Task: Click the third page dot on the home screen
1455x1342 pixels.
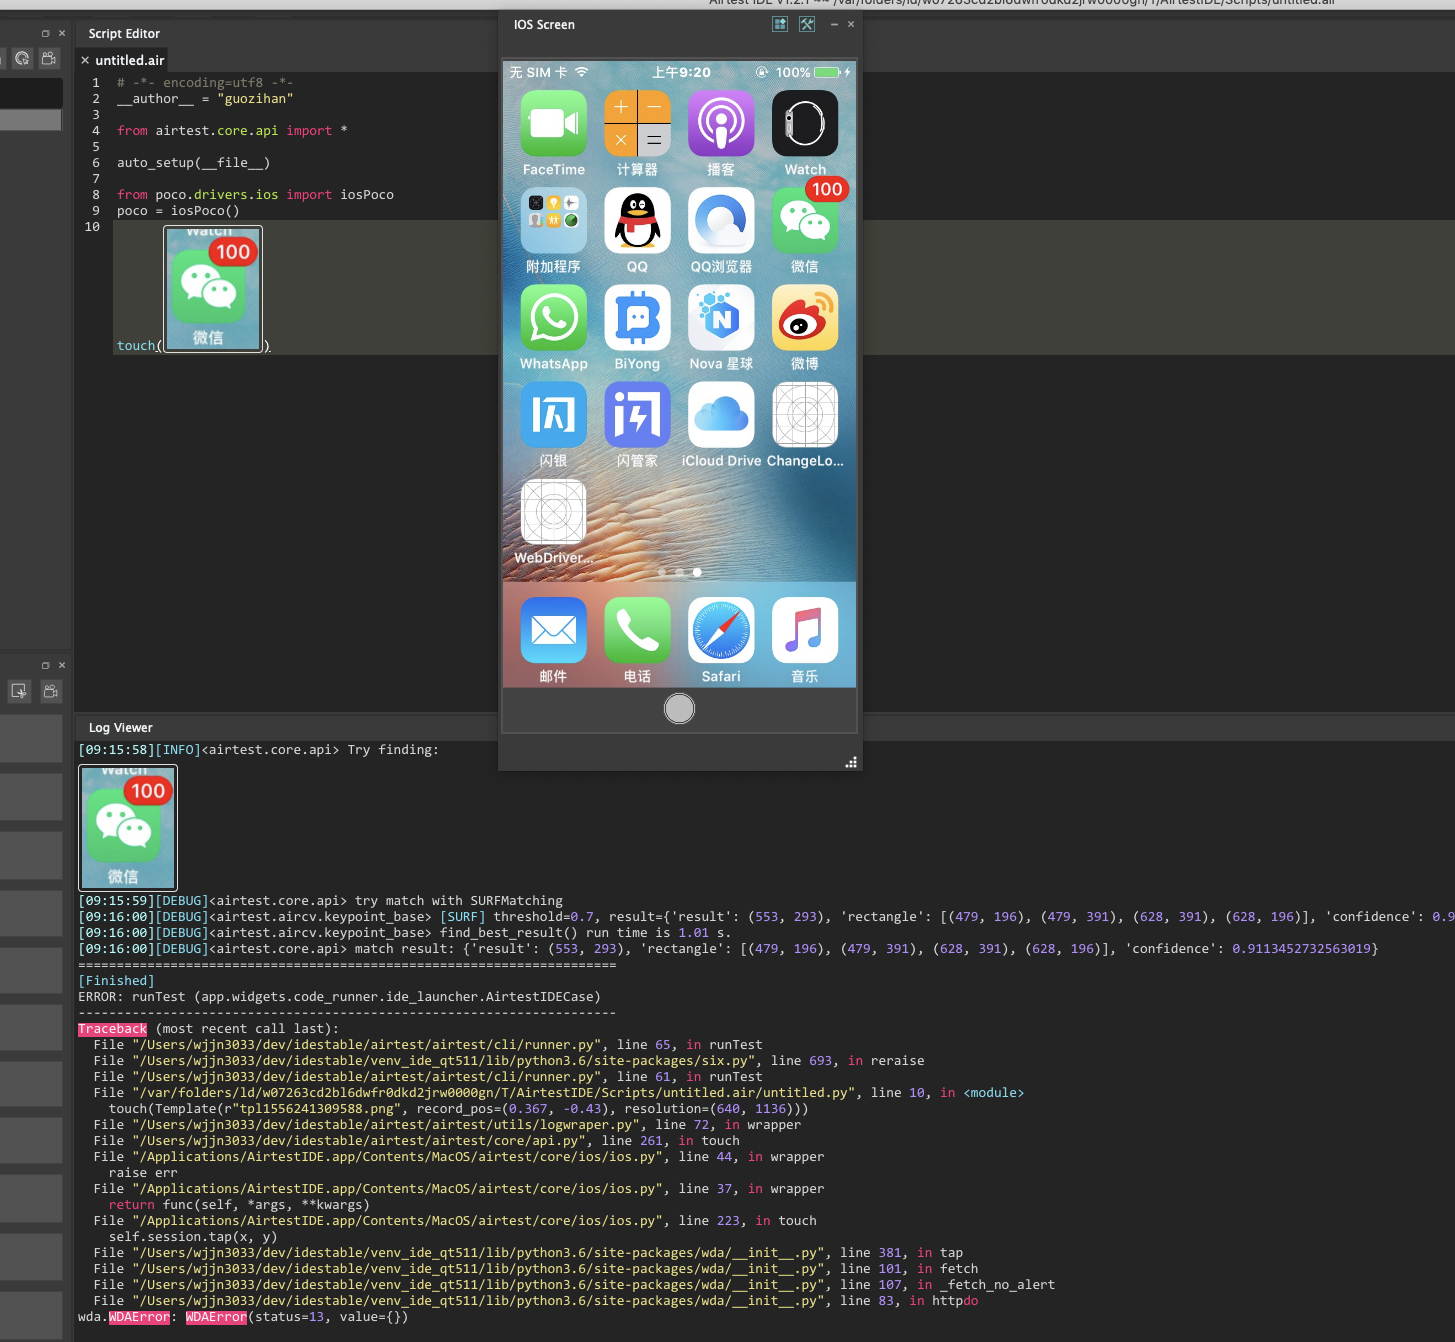Action: [697, 572]
